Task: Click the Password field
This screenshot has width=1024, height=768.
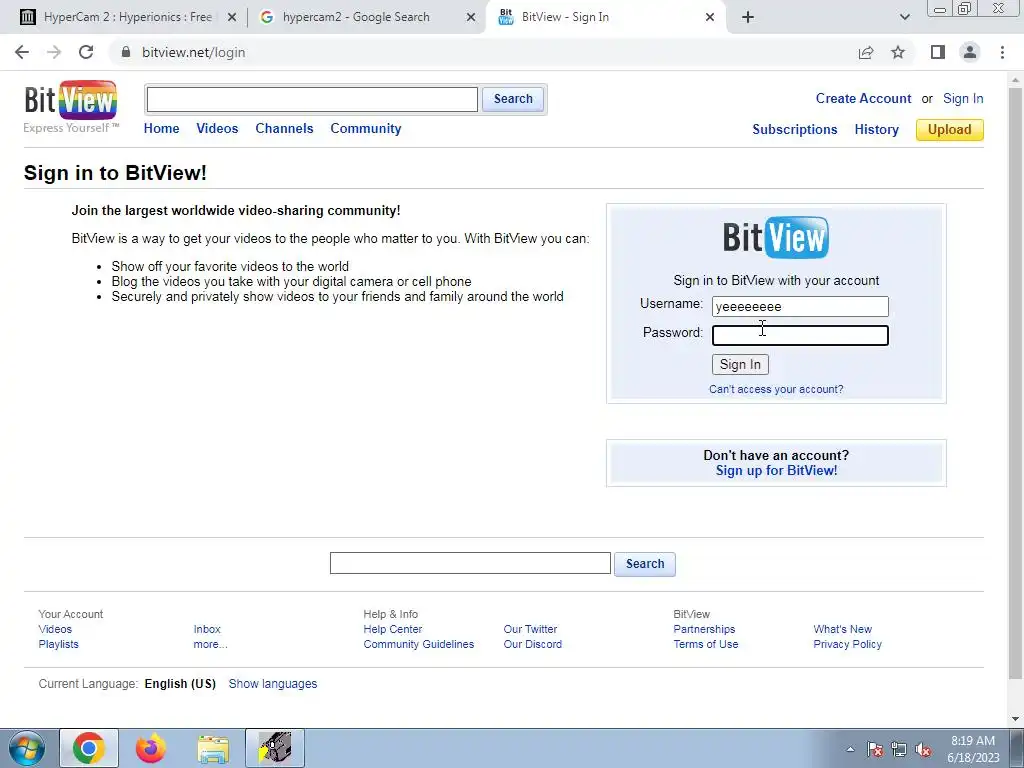Action: click(800, 336)
